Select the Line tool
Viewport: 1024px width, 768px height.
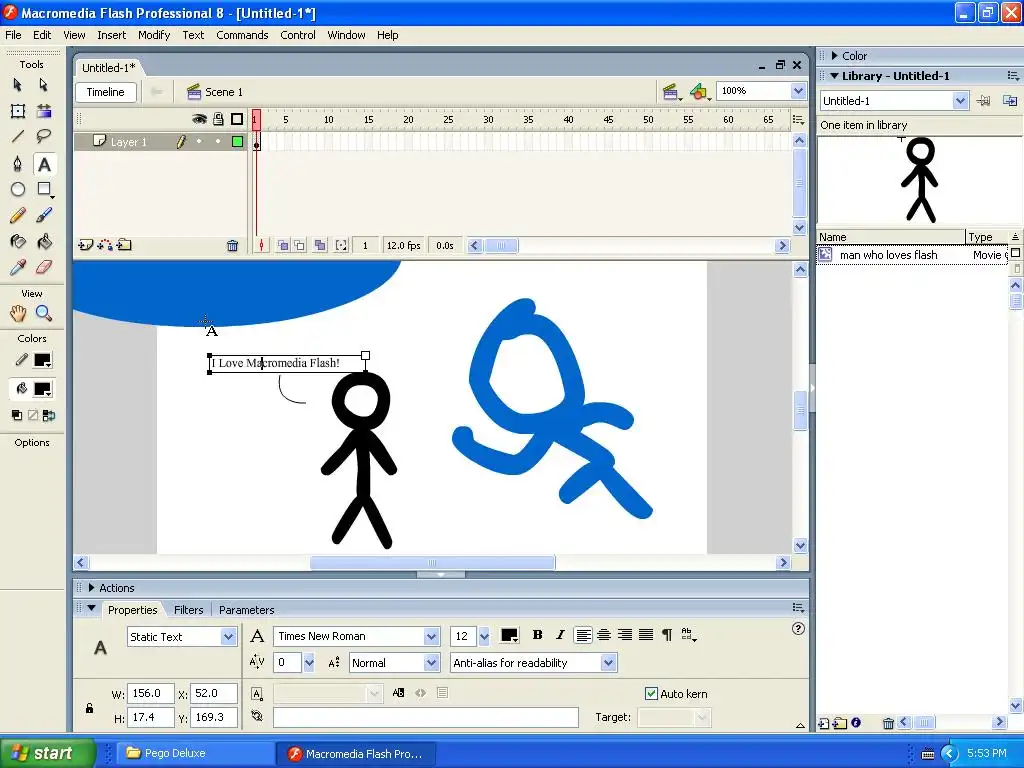18,136
